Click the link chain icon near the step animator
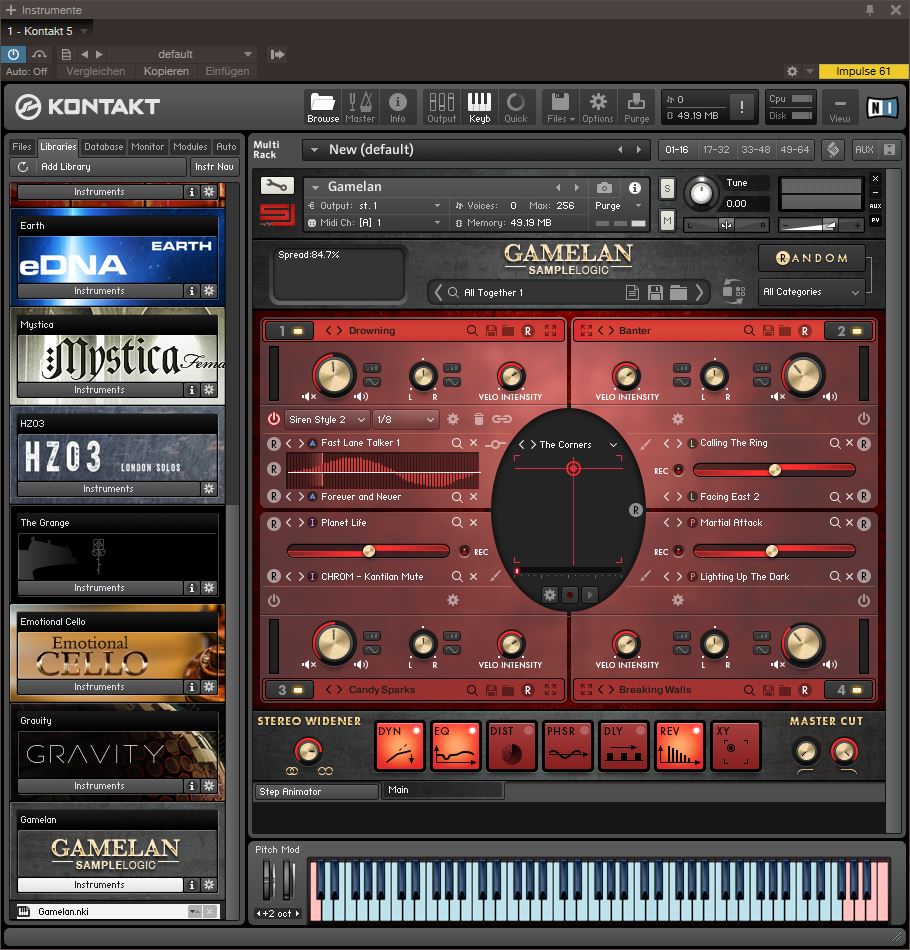The width and height of the screenshot is (910, 950). tap(502, 419)
